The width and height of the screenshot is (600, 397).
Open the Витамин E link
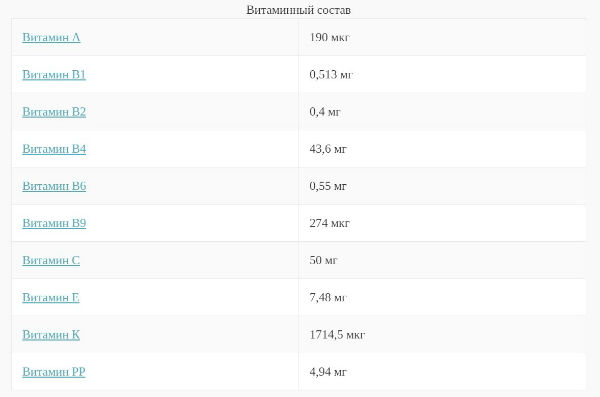(x=51, y=297)
